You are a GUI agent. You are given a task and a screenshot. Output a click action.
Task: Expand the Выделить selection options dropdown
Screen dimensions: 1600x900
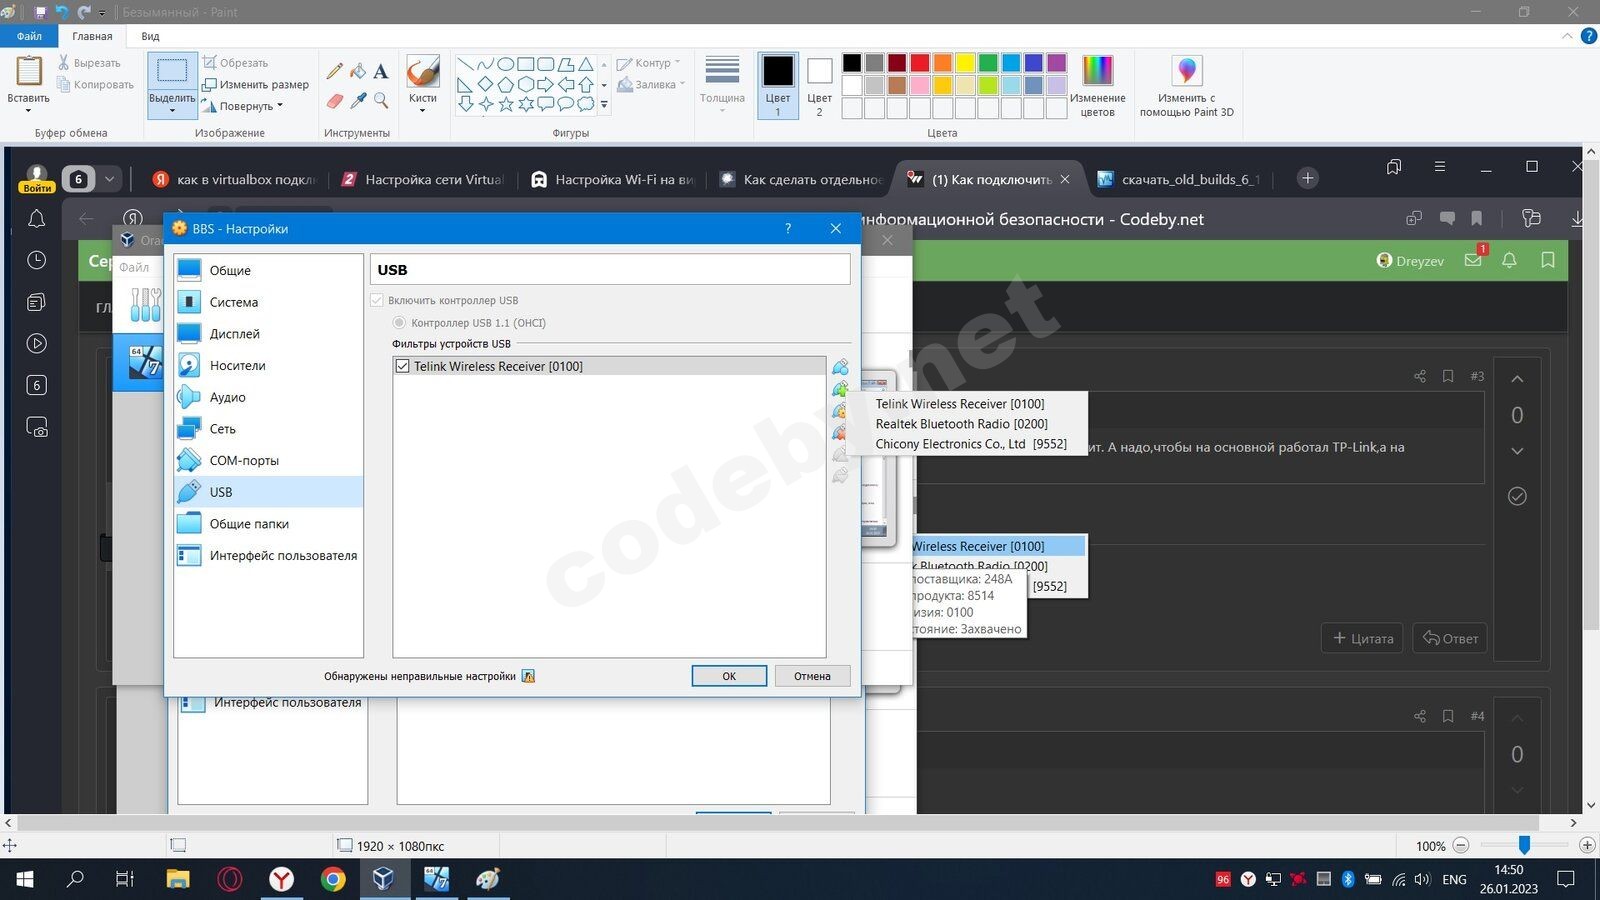click(172, 110)
